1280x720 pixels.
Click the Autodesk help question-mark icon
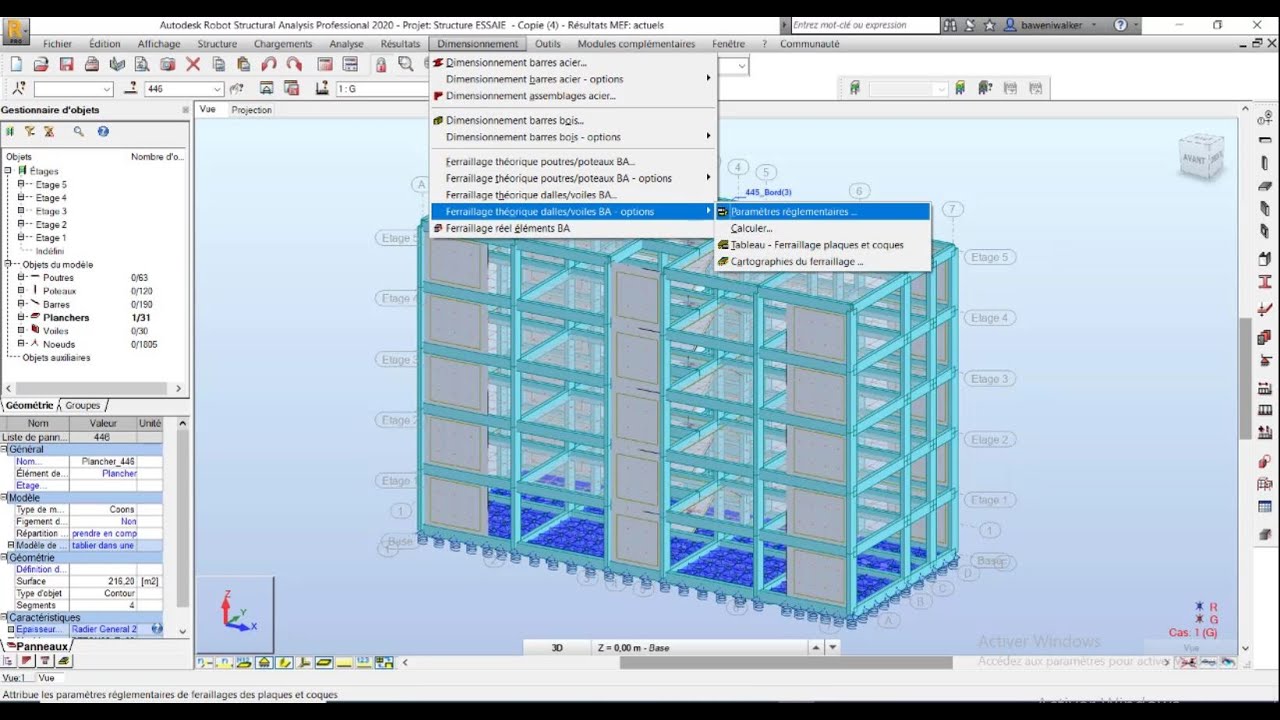[1120, 25]
